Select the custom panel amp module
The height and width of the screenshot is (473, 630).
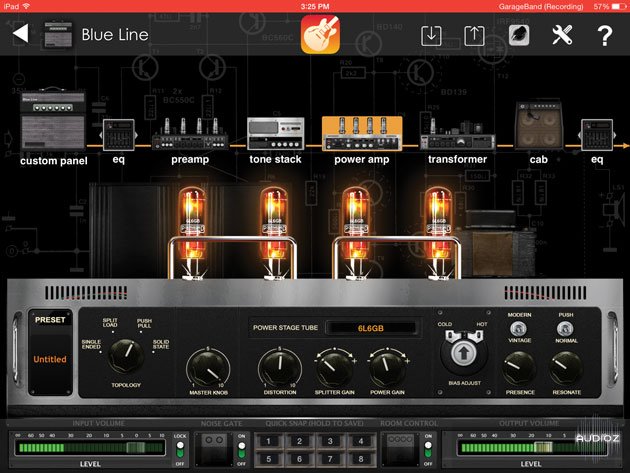point(53,120)
